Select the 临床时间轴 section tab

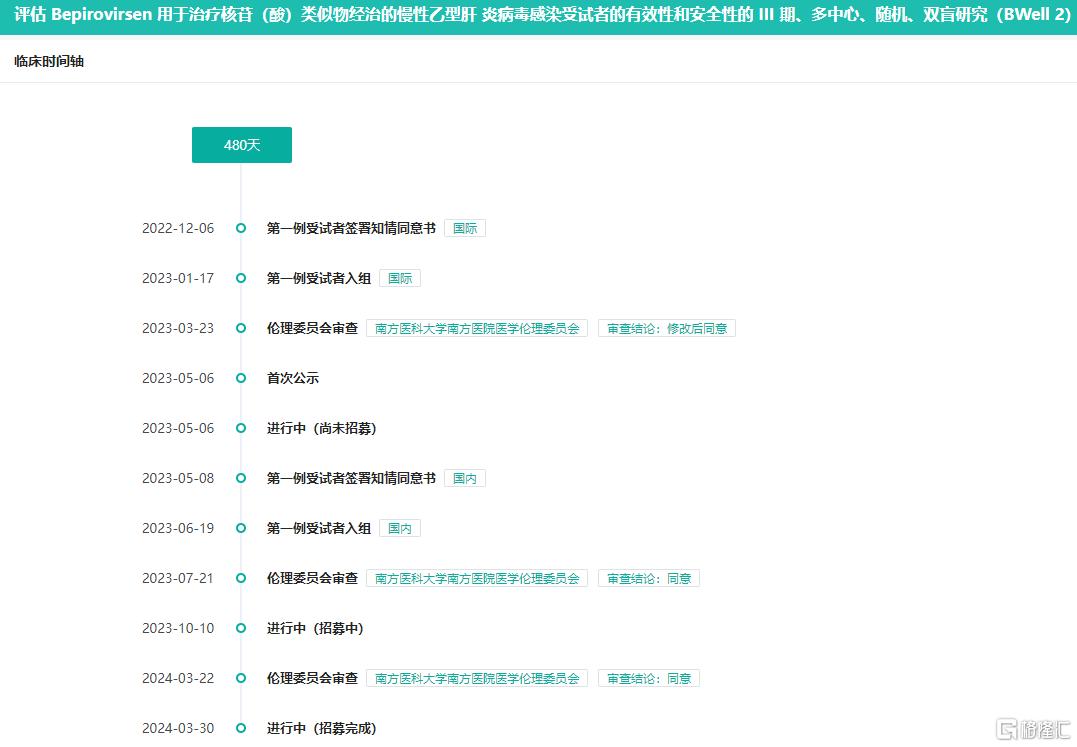tap(49, 61)
